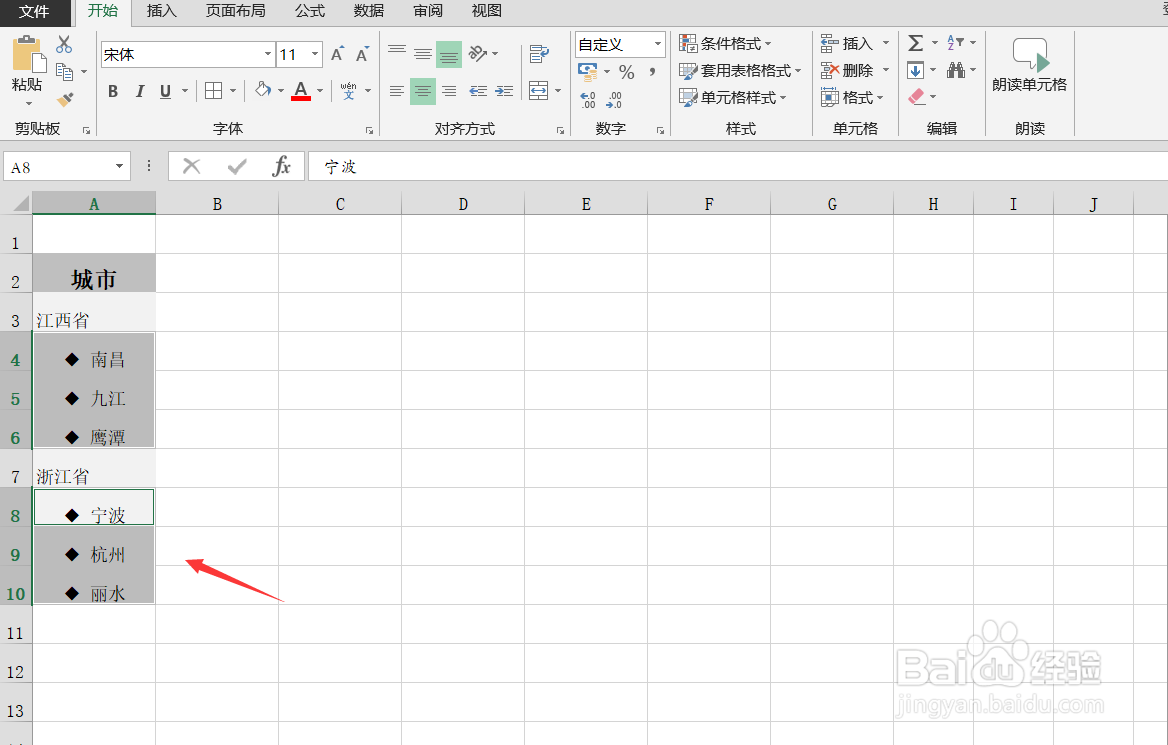Open the Name Box A8 dropdown arrow
The image size is (1168, 745).
[x=119, y=167]
